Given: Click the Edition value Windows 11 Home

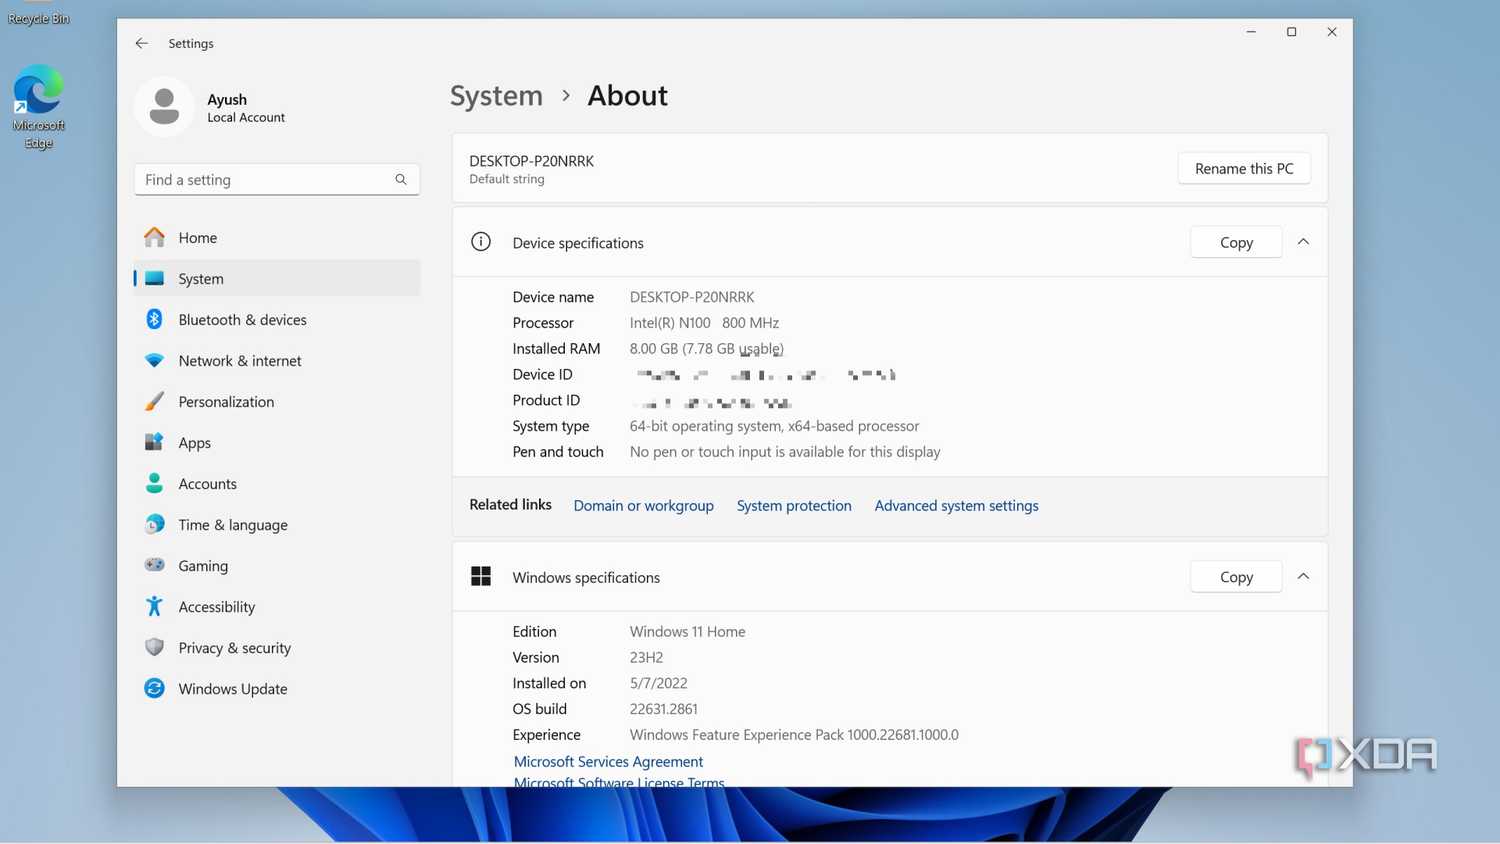Looking at the screenshot, I should 687,631.
